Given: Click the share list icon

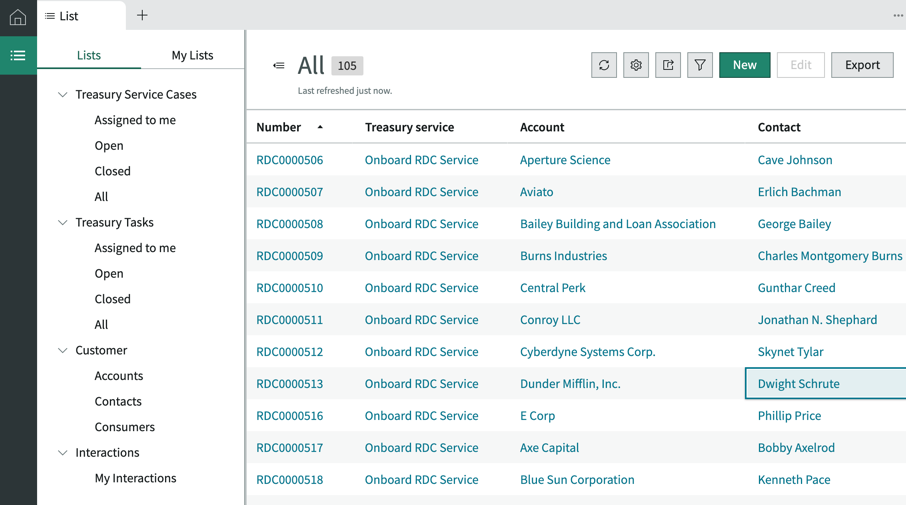Looking at the screenshot, I should click(668, 65).
